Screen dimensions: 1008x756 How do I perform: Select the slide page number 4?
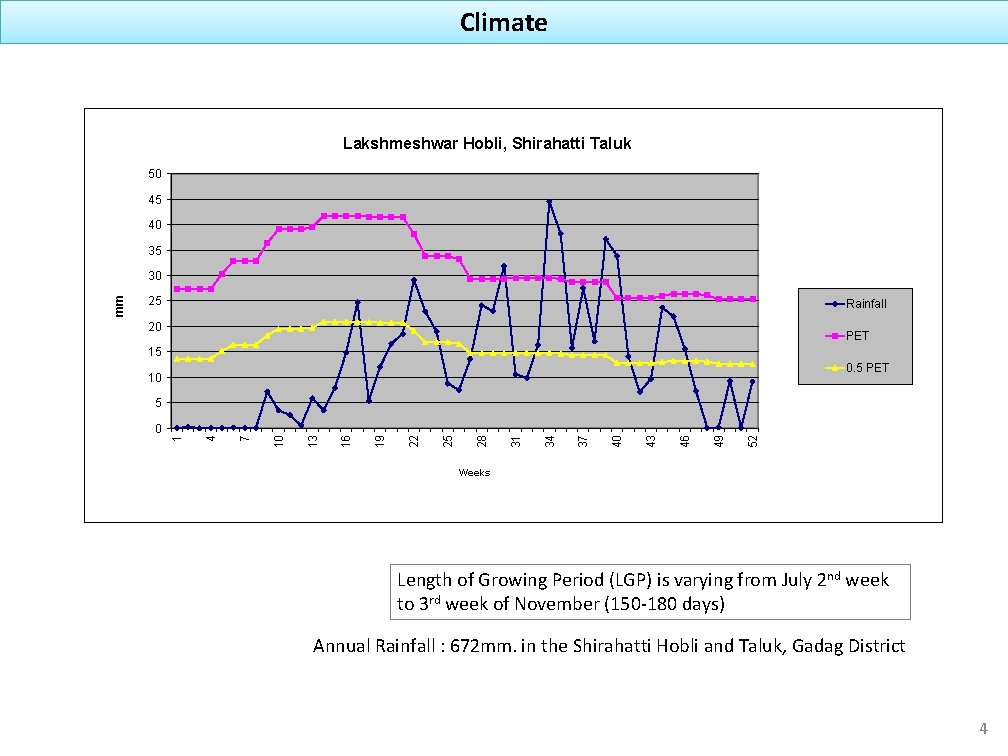point(983,728)
